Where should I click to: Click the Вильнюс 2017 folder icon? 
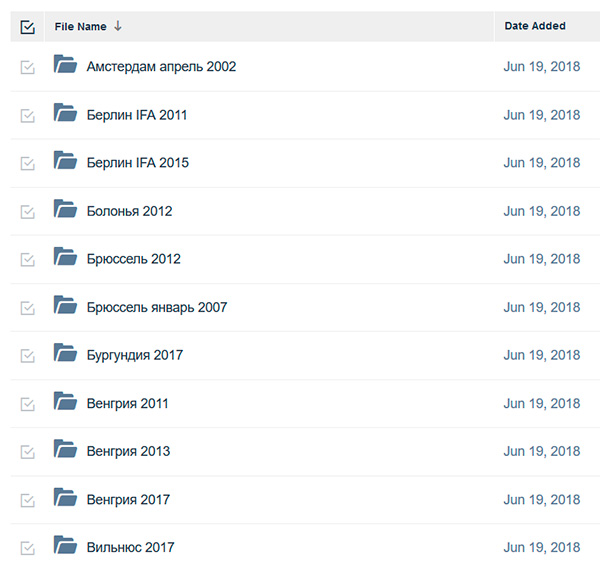[65, 546]
